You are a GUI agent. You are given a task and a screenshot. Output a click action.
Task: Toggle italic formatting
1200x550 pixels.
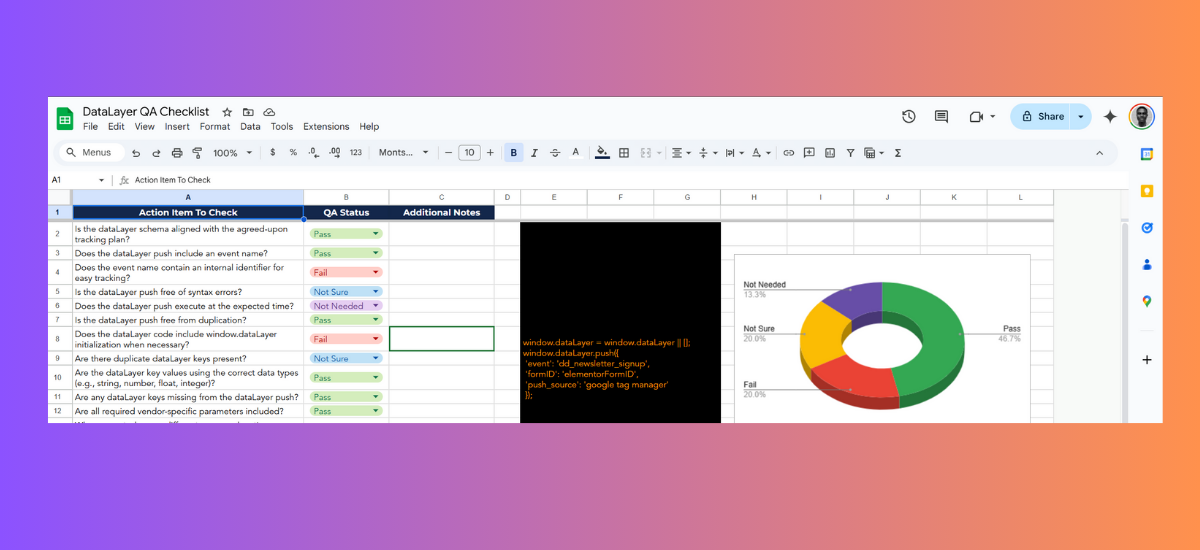(x=535, y=153)
